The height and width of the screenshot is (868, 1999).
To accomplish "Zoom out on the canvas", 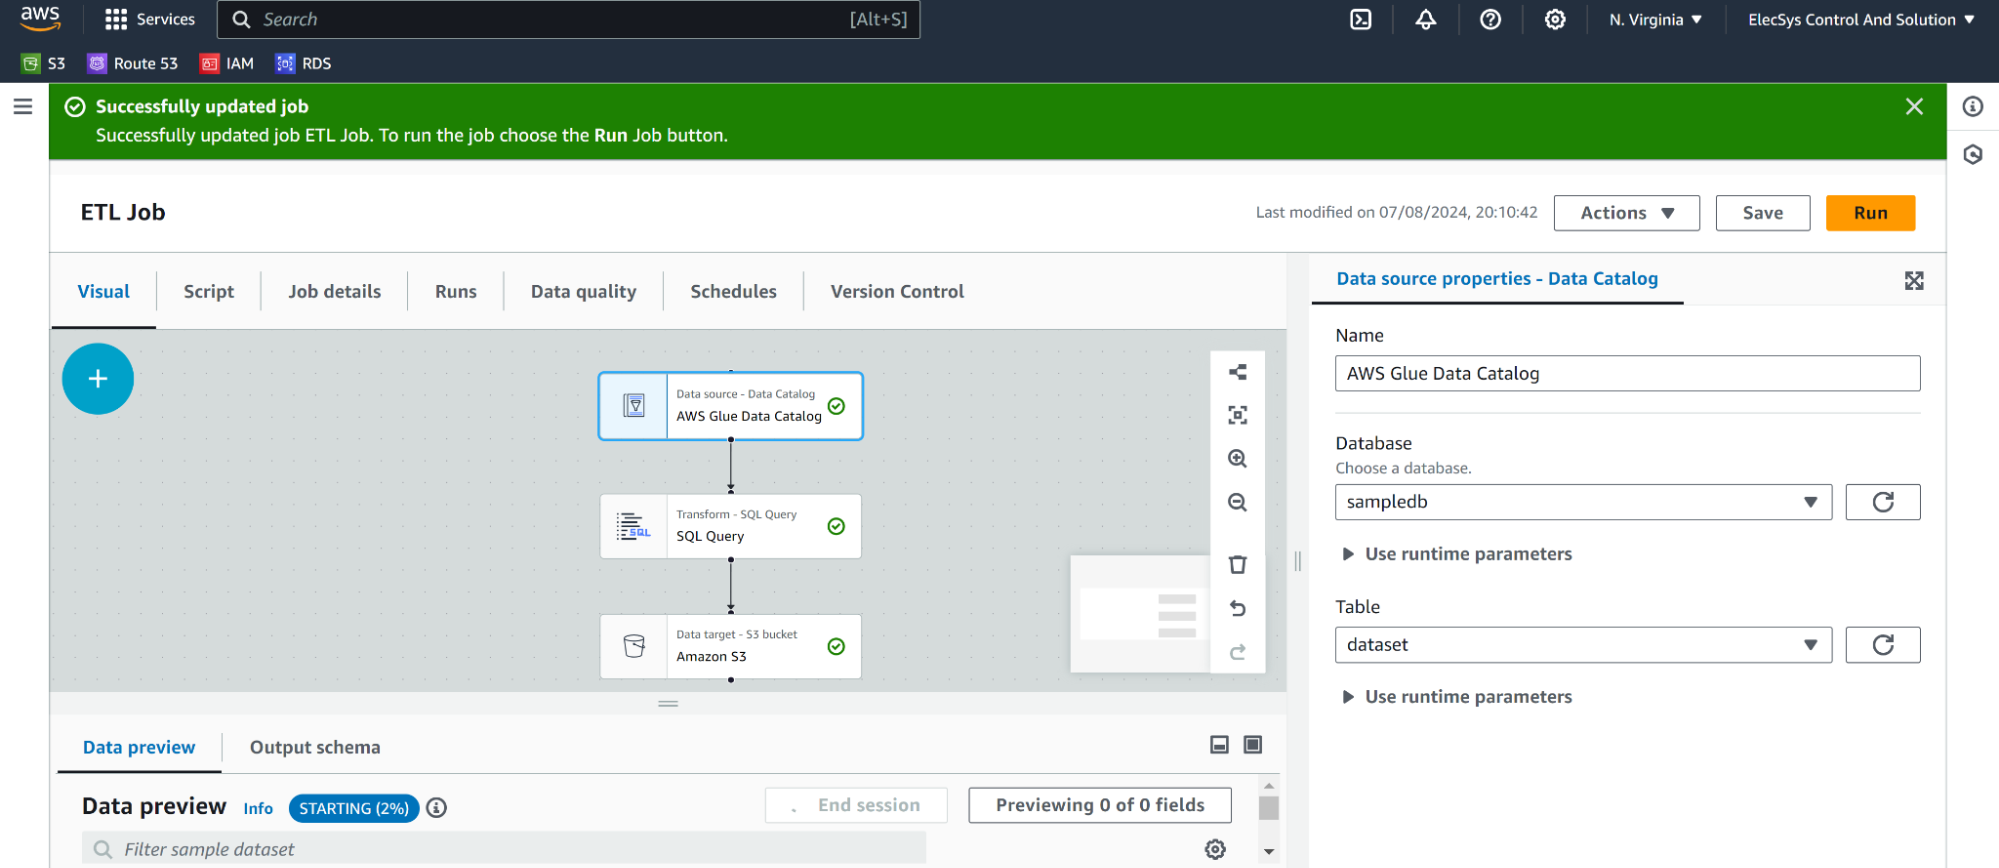I will (1238, 502).
